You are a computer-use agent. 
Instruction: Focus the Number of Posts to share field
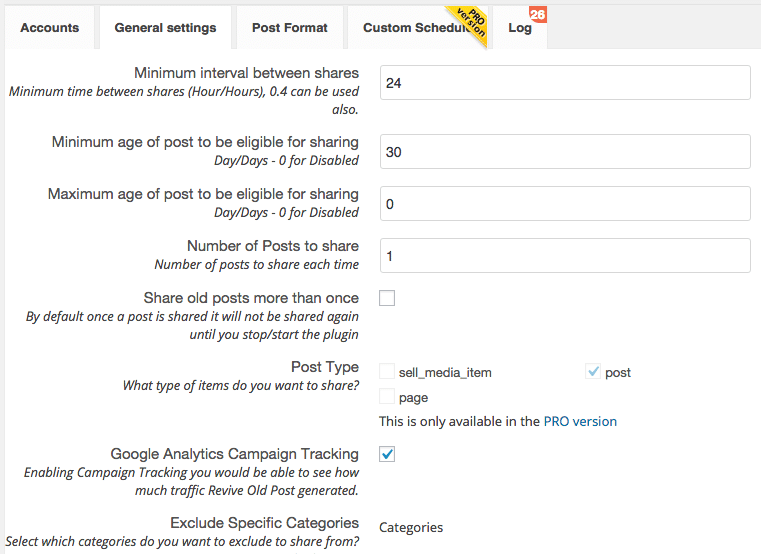(565, 256)
